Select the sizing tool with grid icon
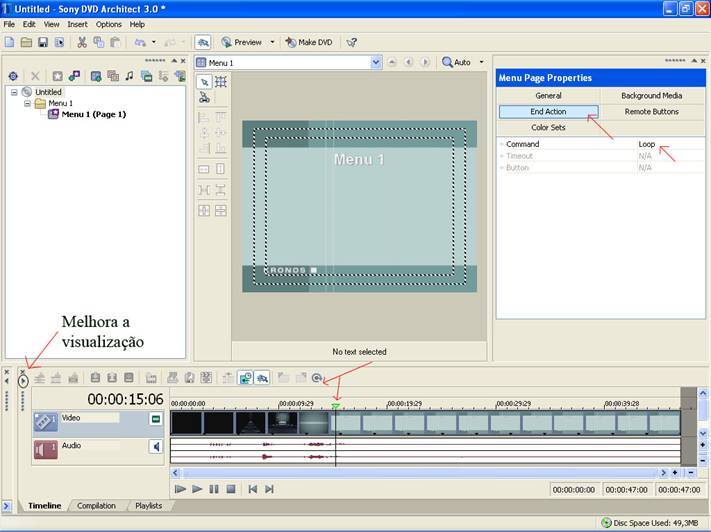 tap(221, 82)
